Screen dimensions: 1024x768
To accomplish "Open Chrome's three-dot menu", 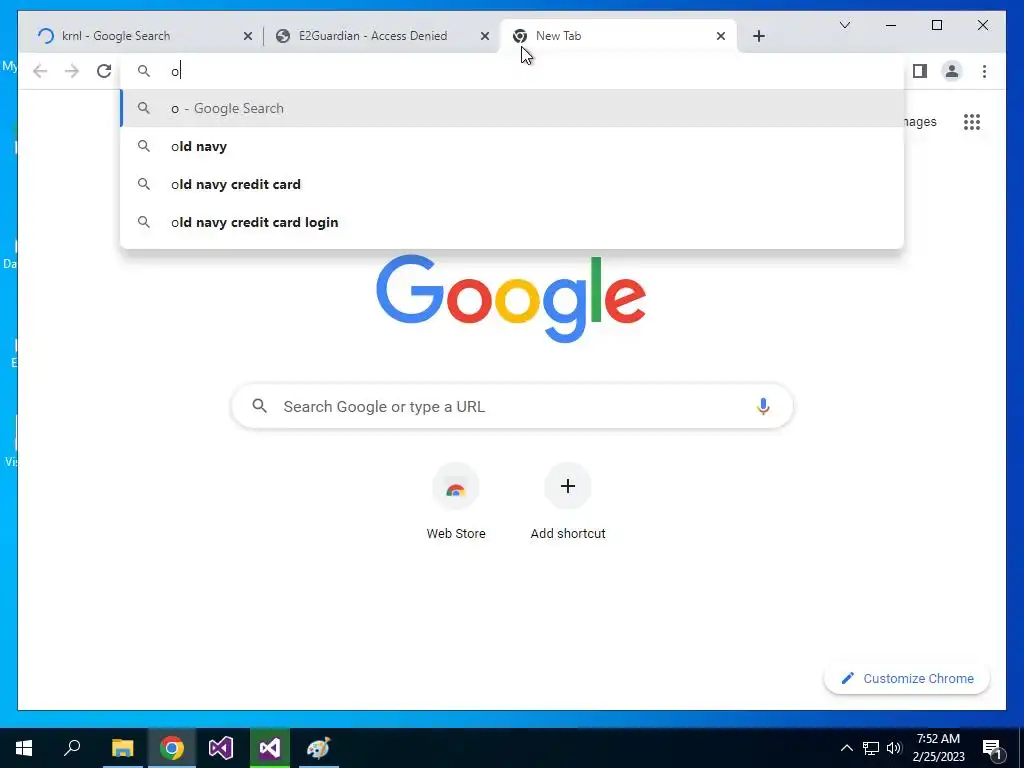I will click(984, 71).
